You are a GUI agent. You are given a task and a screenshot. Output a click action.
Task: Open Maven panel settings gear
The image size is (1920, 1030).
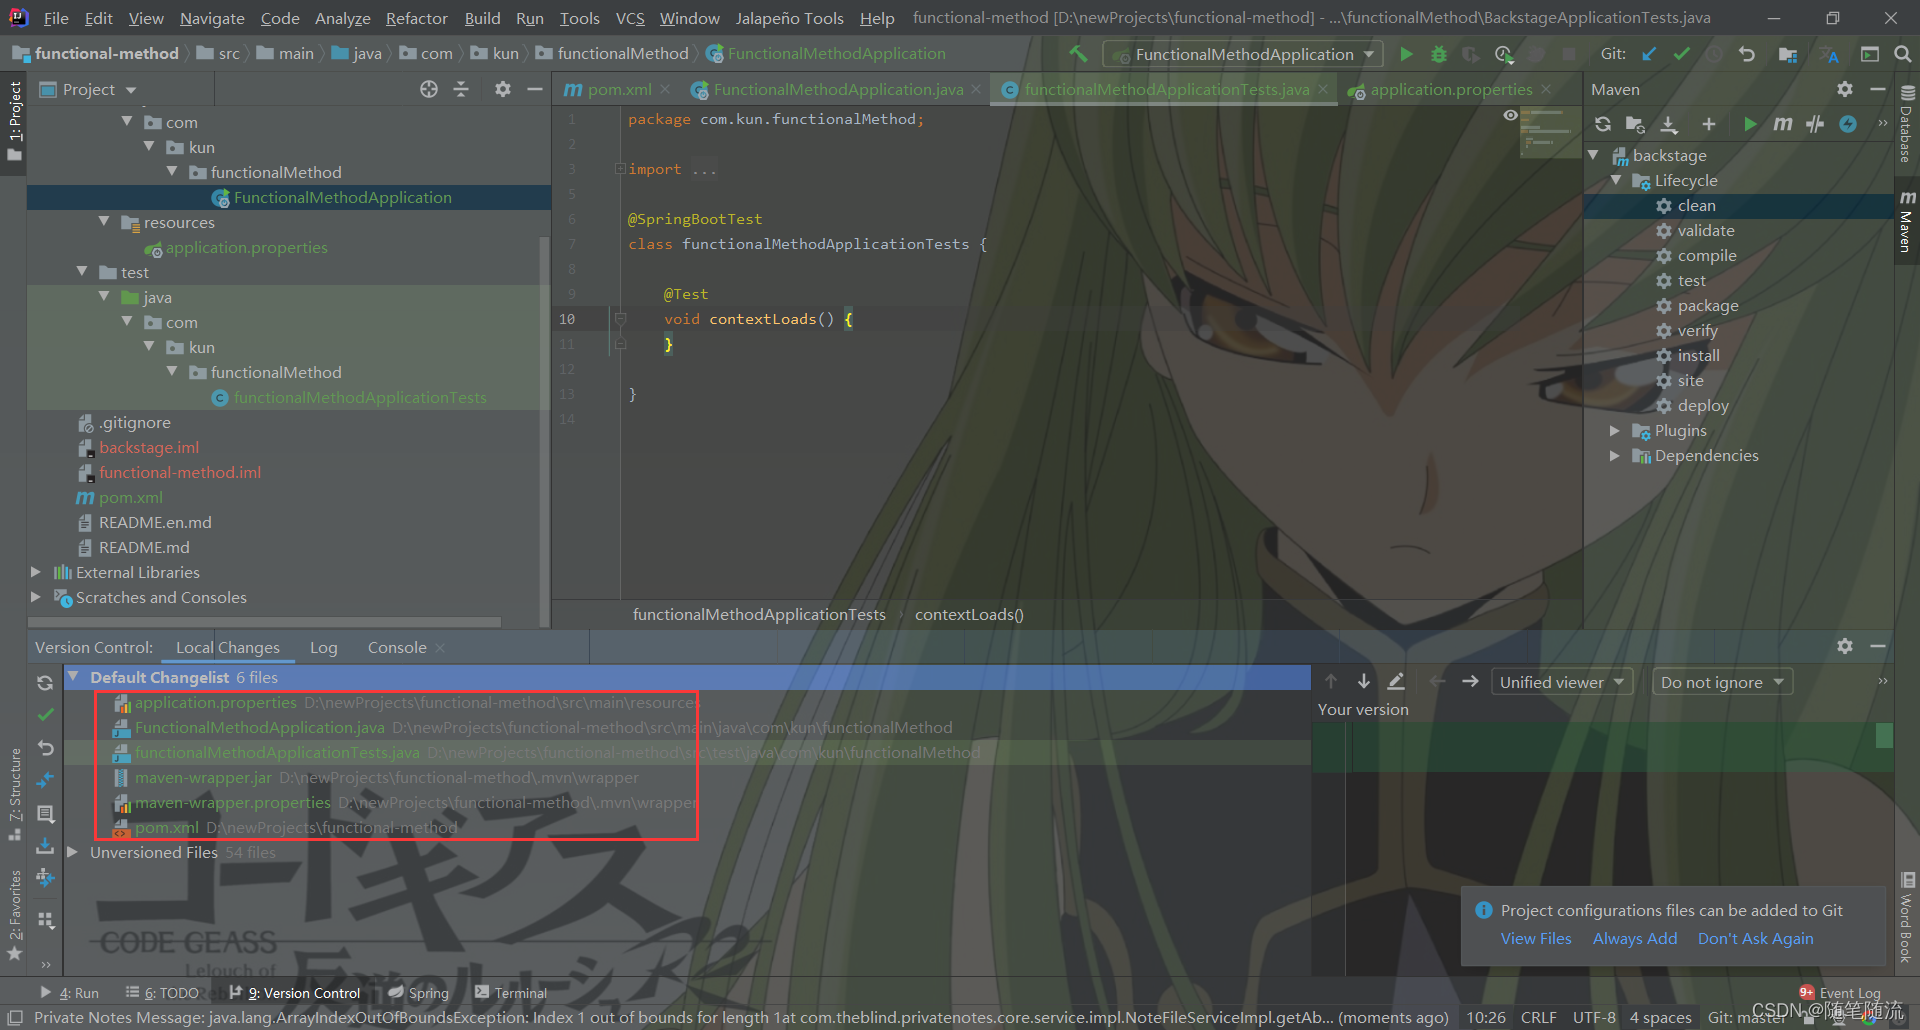click(x=1845, y=89)
